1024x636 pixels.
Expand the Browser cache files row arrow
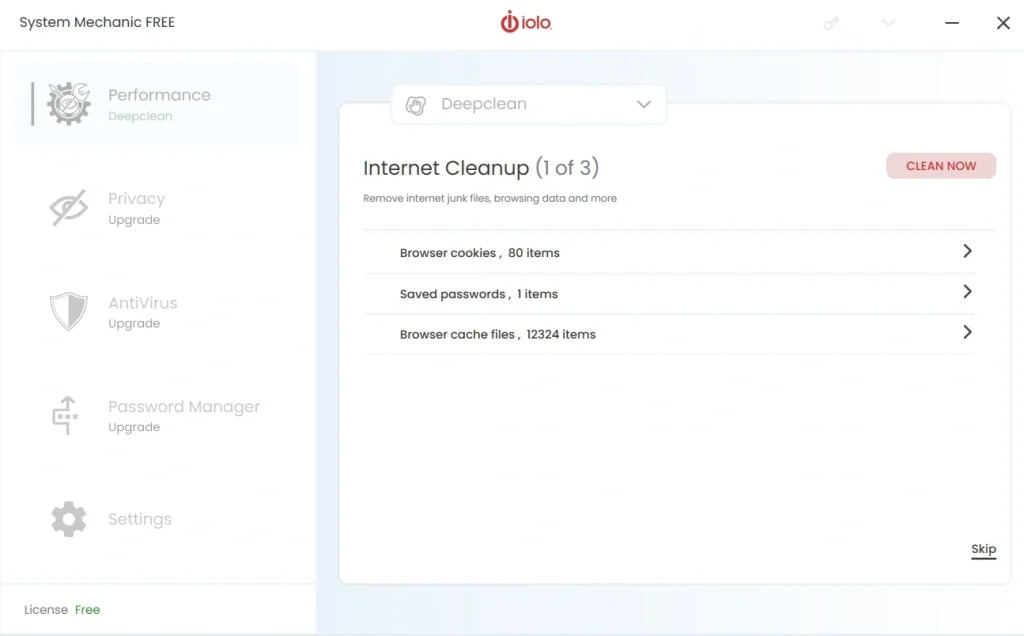click(967, 332)
